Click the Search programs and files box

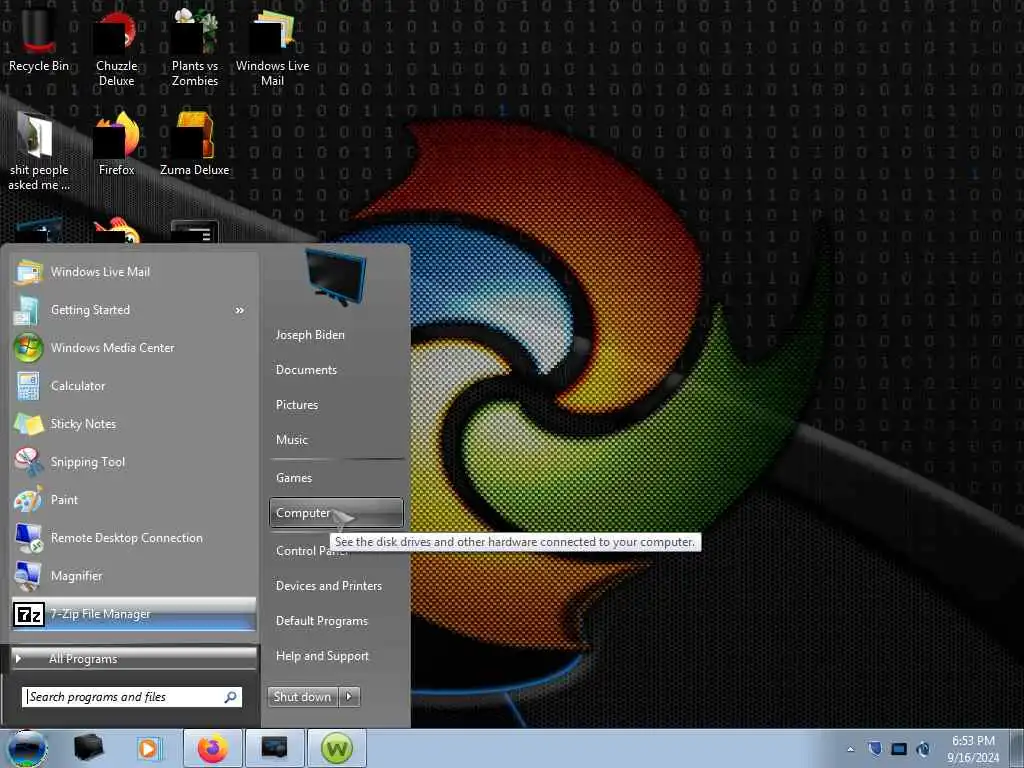pos(132,697)
